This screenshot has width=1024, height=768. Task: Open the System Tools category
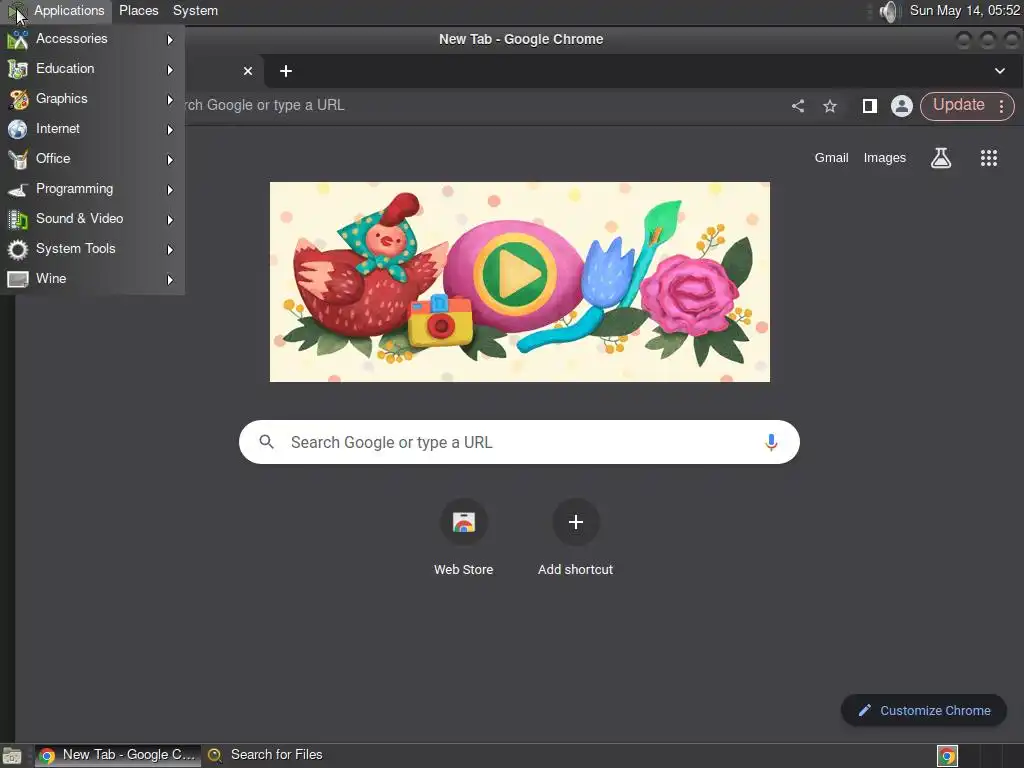[92, 249]
